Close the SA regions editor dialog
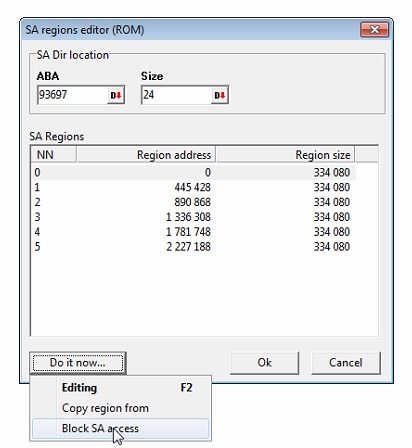Screen dimensions: 412x448 coord(375,30)
